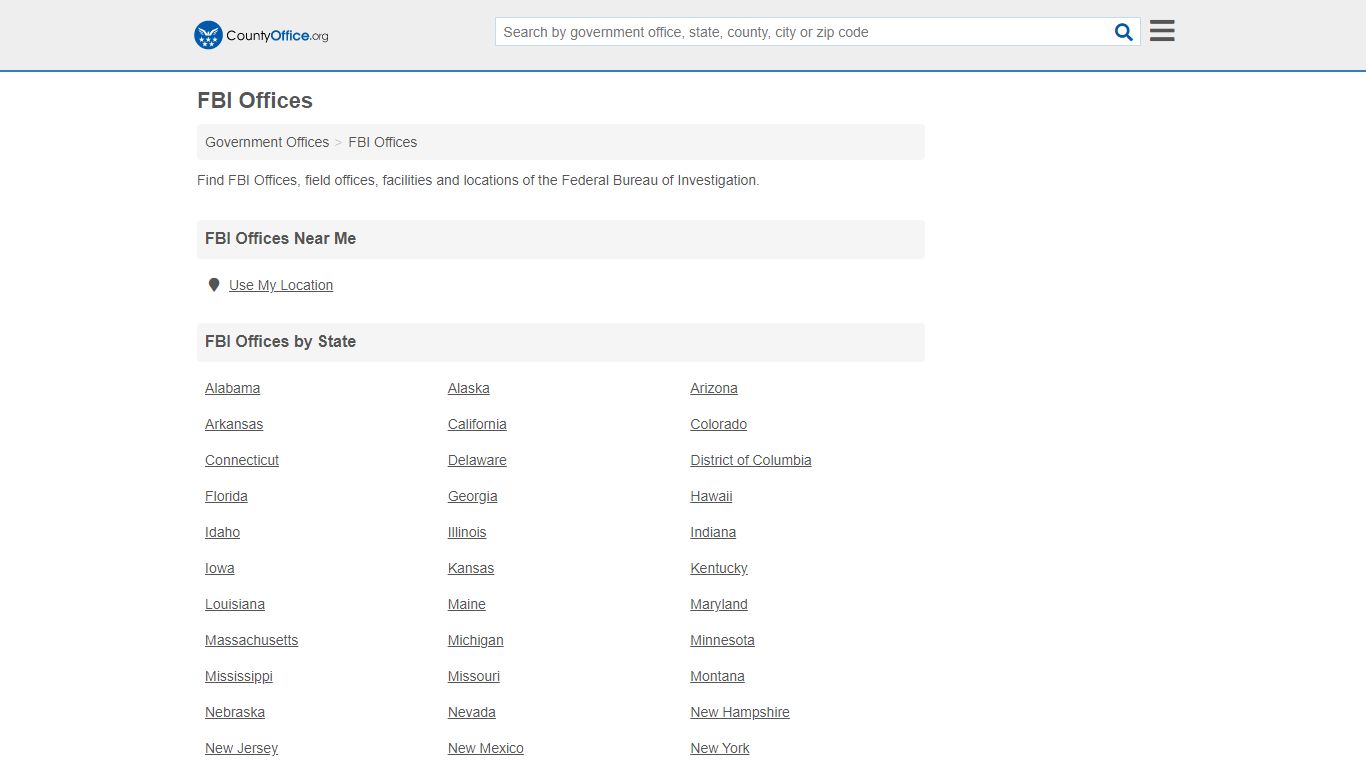Screen dimensions: 1366x768
Task: Open Arizona FBI offices
Action: point(714,388)
